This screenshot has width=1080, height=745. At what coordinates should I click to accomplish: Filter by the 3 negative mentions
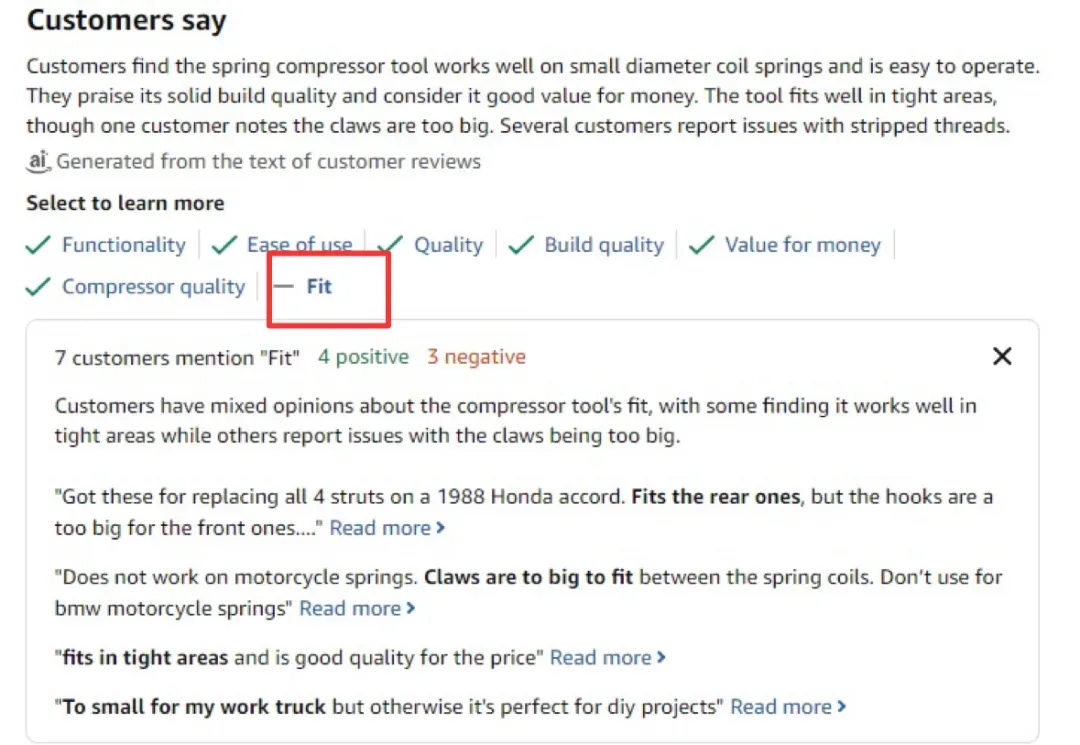(476, 357)
